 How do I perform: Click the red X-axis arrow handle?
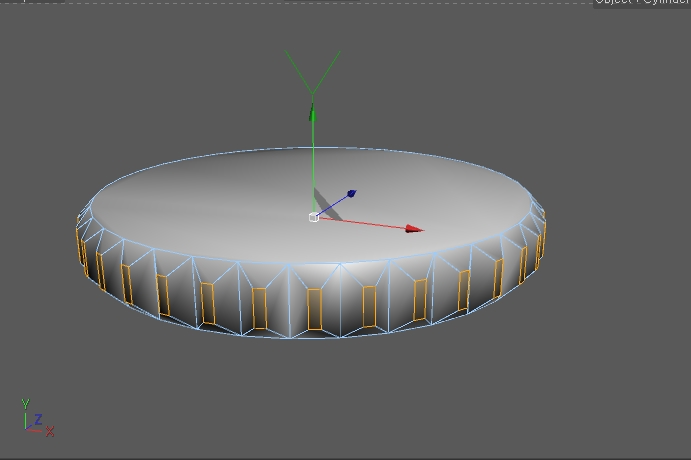[x=414, y=229]
